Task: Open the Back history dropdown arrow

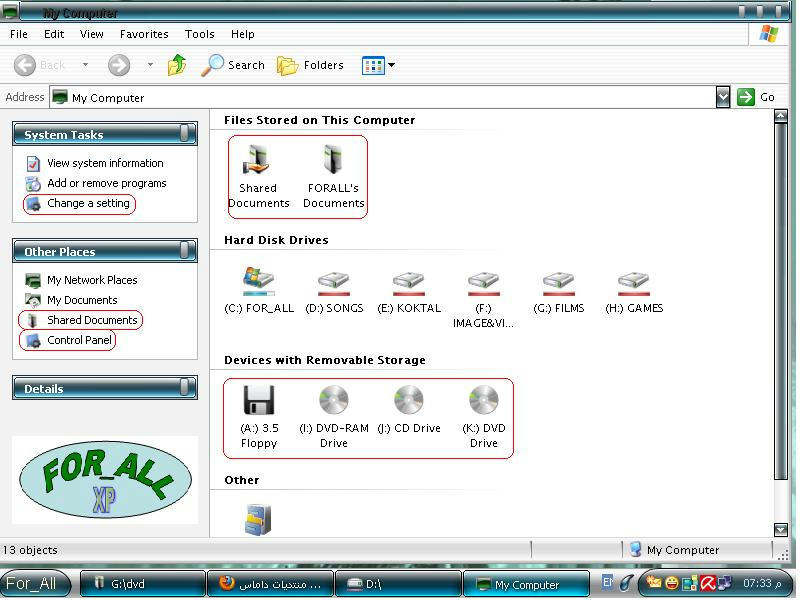Action: pyautogui.click(x=85, y=65)
